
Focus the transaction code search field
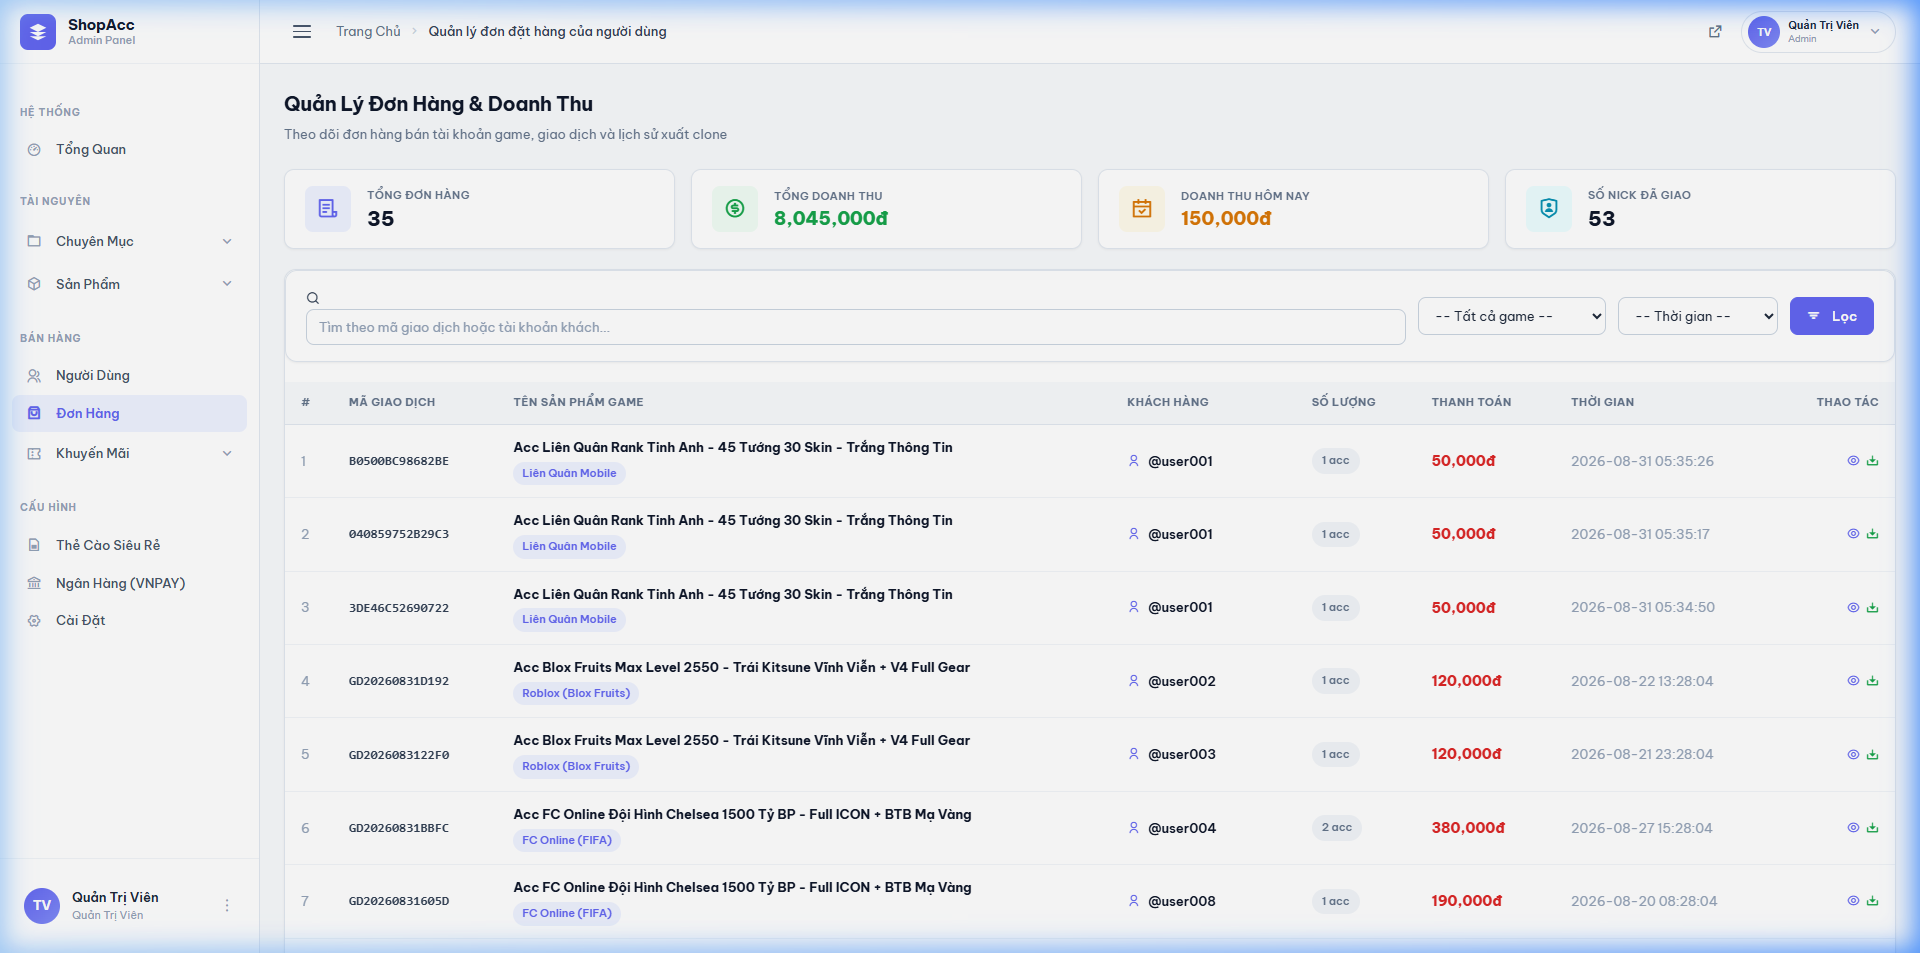(855, 327)
